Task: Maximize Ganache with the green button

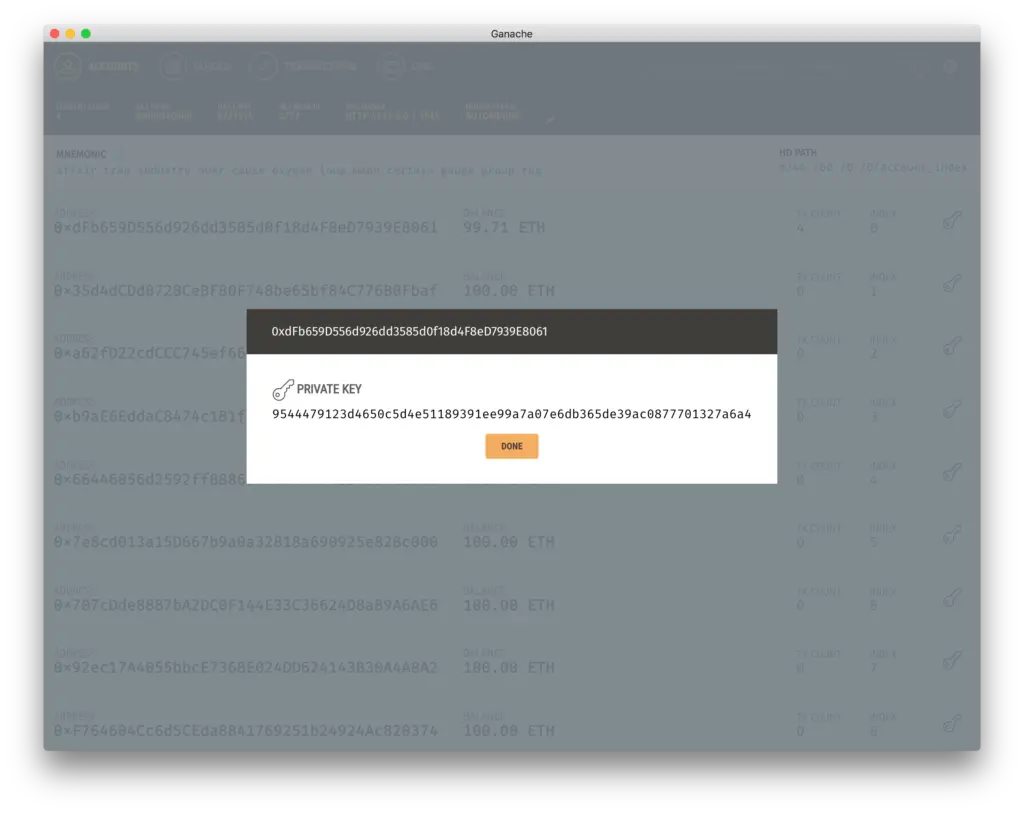Action: [x=86, y=33]
